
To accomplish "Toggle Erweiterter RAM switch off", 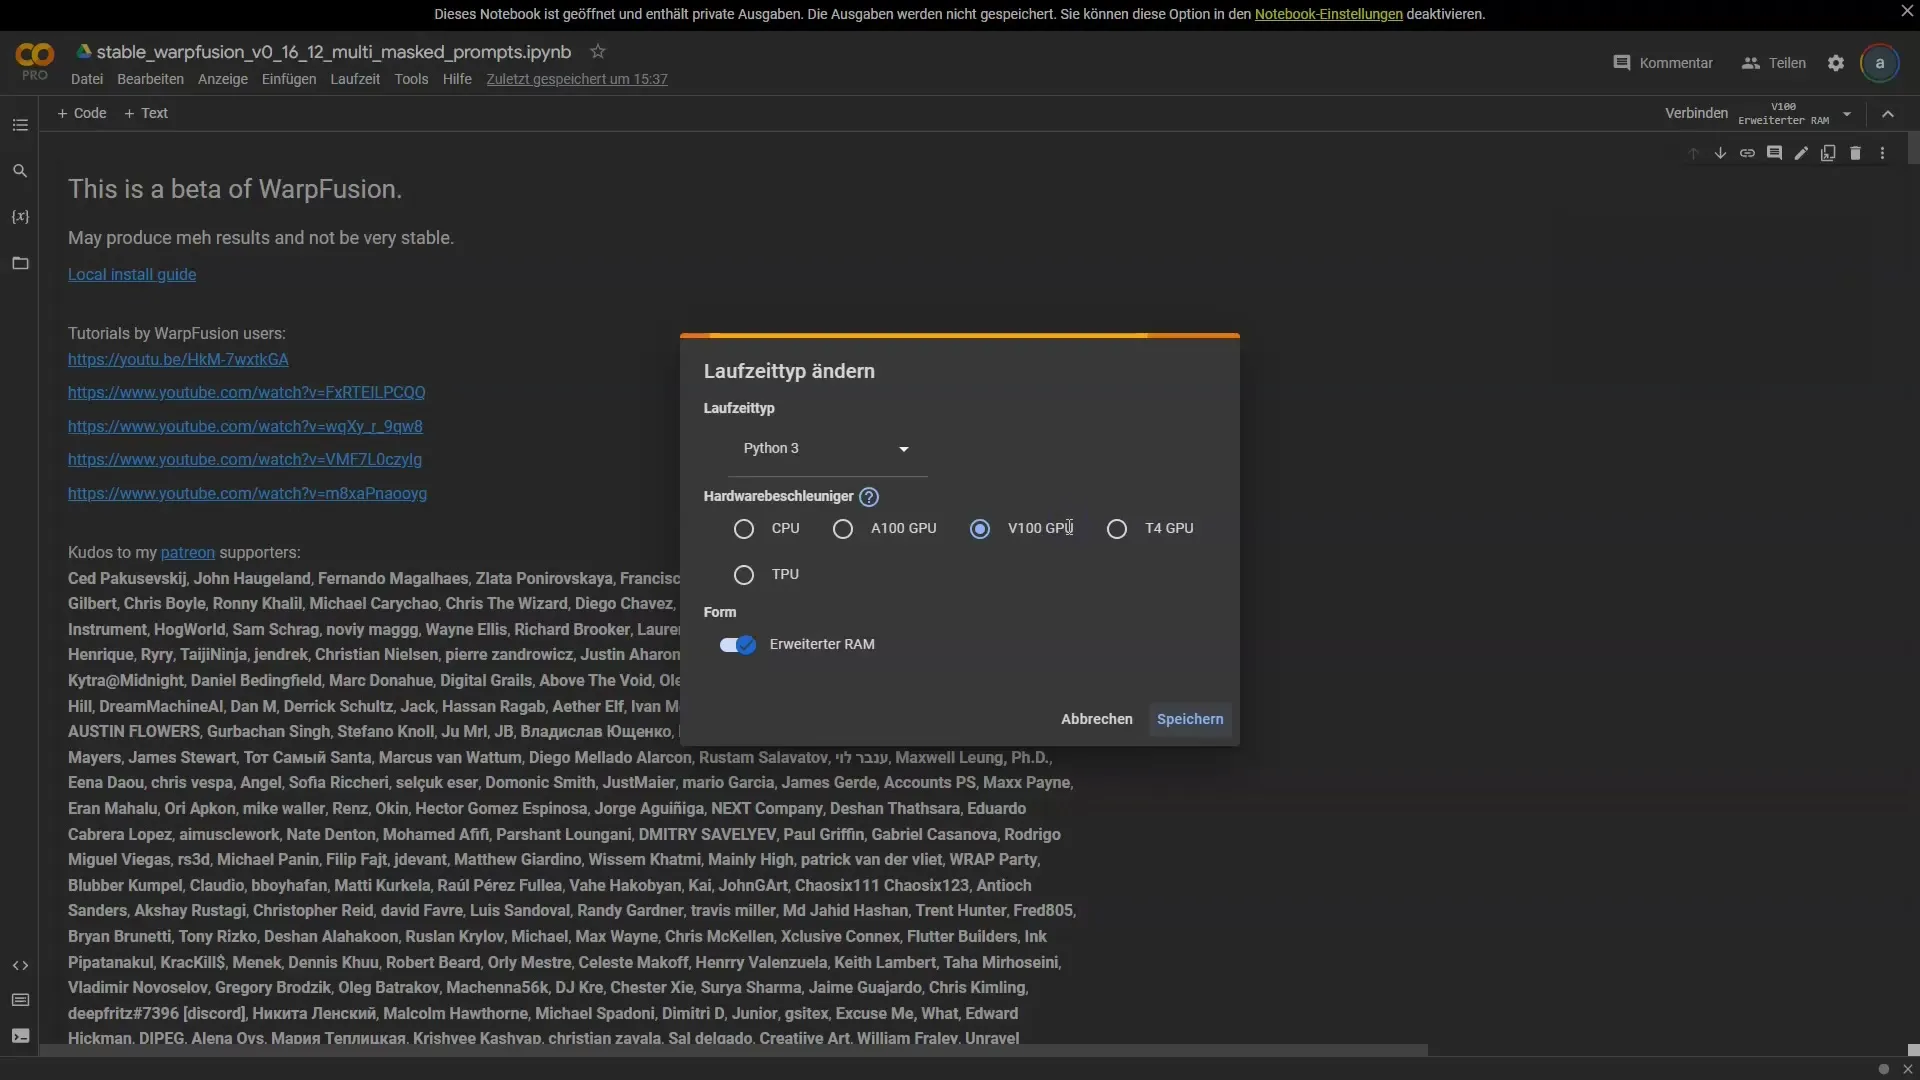I will point(736,646).
